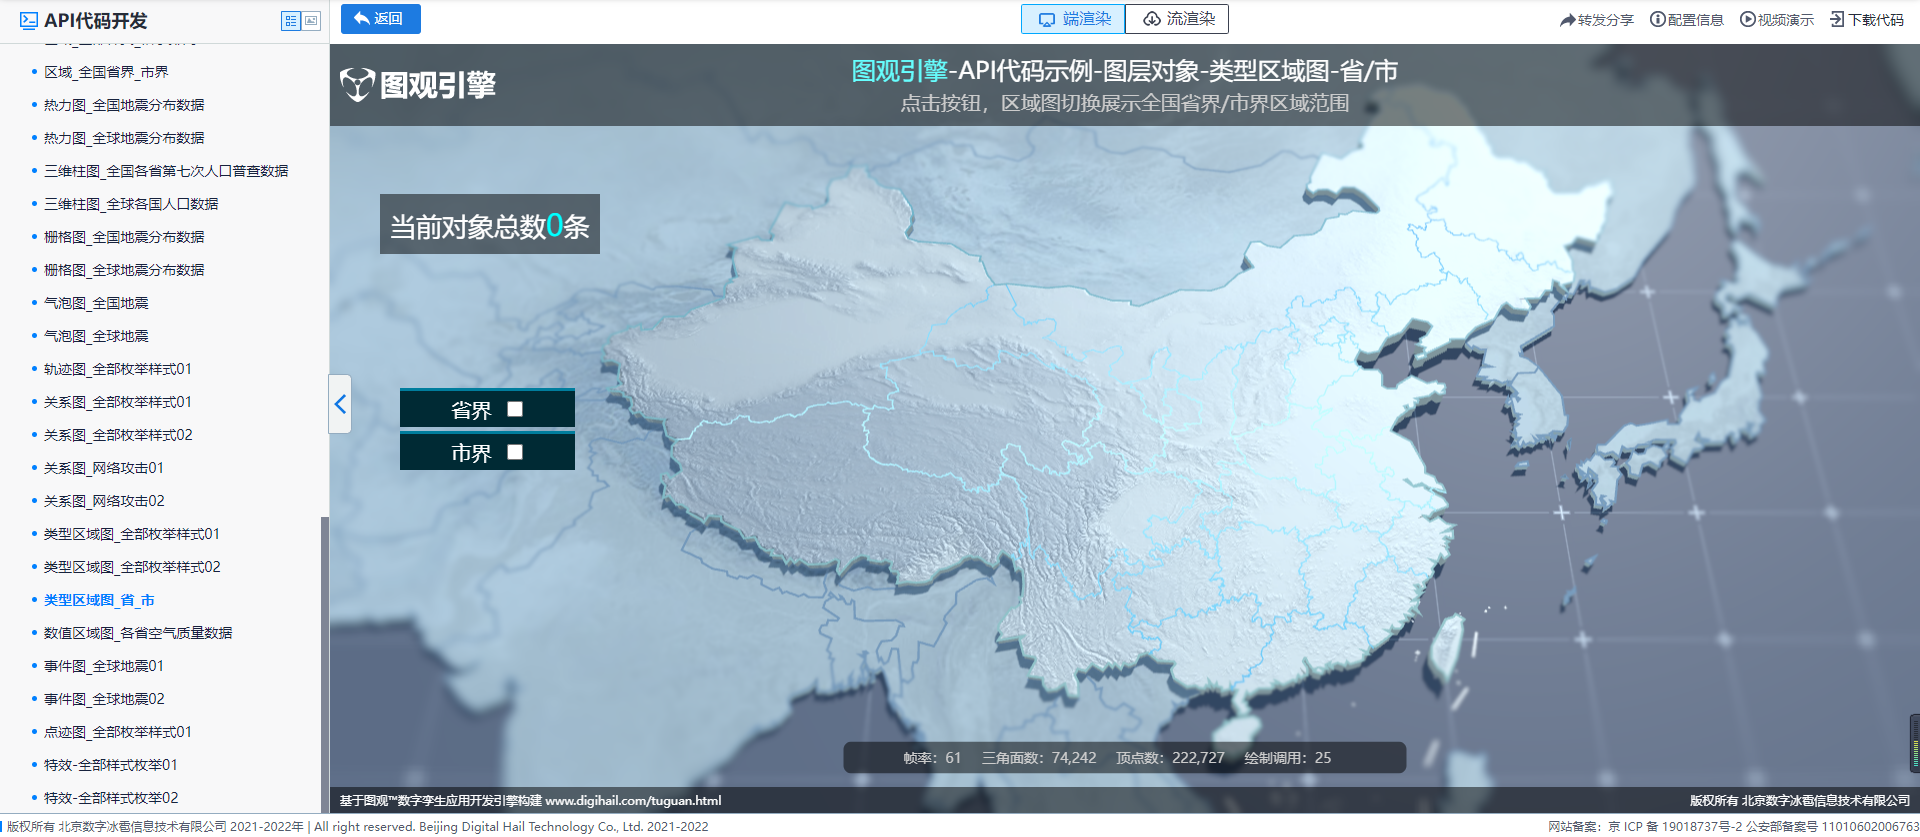Open 特效-全部样式枚举01 example
The width and height of the screenshot is (1920, 837).
point(111,765)
